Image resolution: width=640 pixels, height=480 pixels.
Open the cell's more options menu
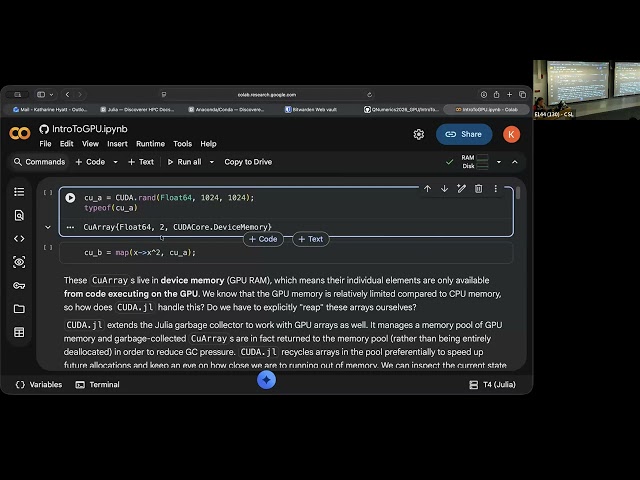click(496, 189)
